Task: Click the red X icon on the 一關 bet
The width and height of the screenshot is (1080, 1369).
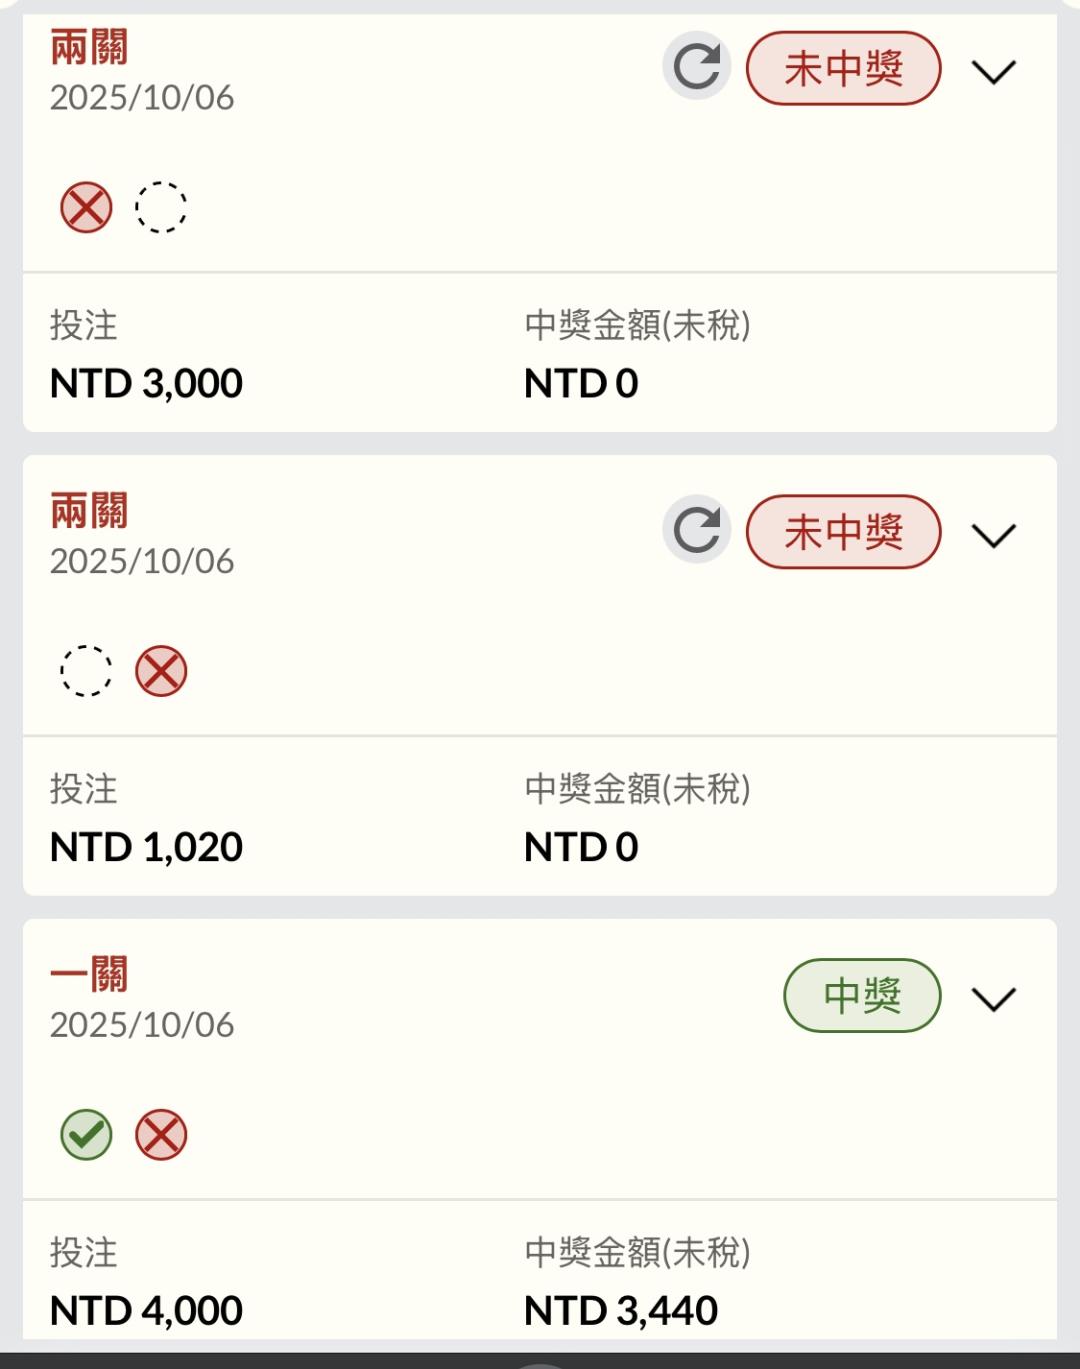Action: coord(161,1135)
